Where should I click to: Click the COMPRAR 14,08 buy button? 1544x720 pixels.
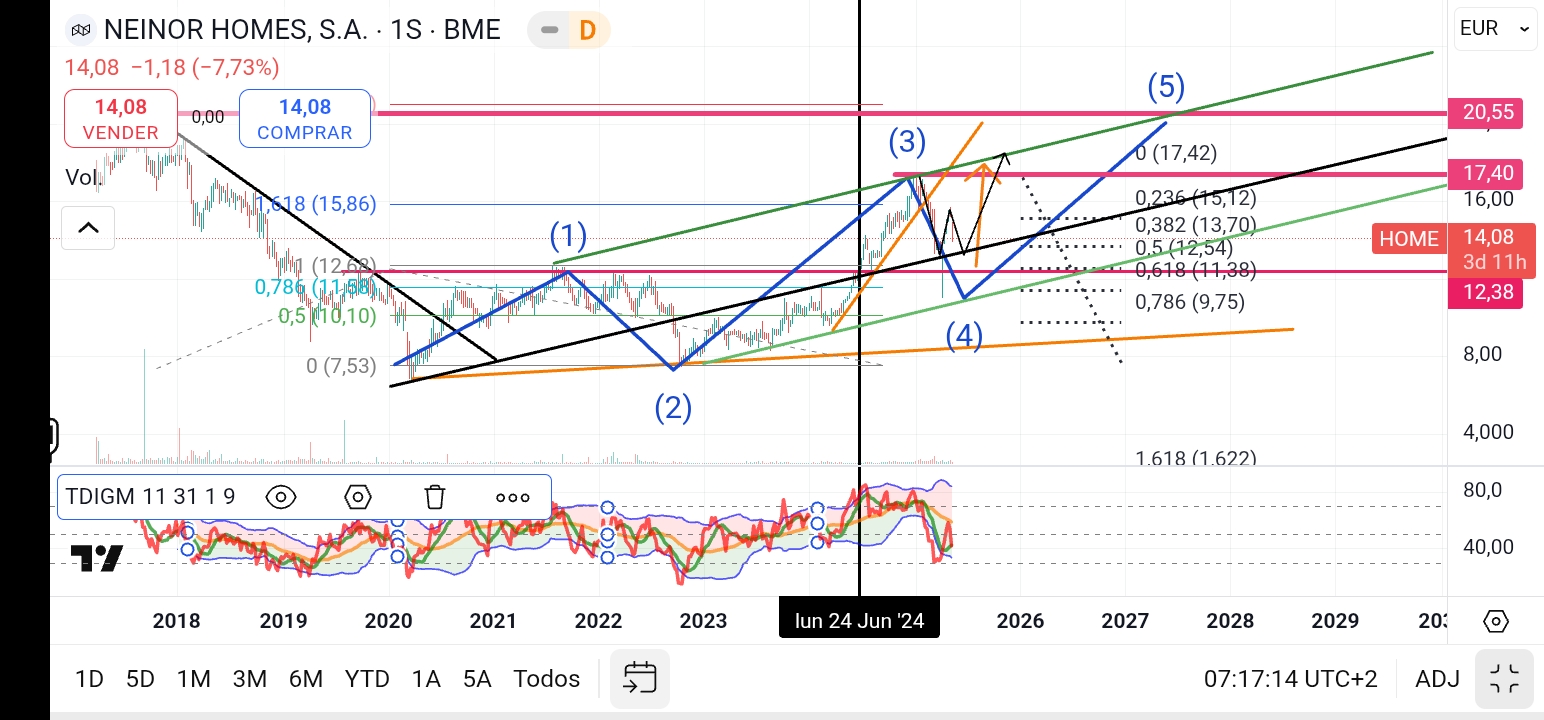[304, 118]
